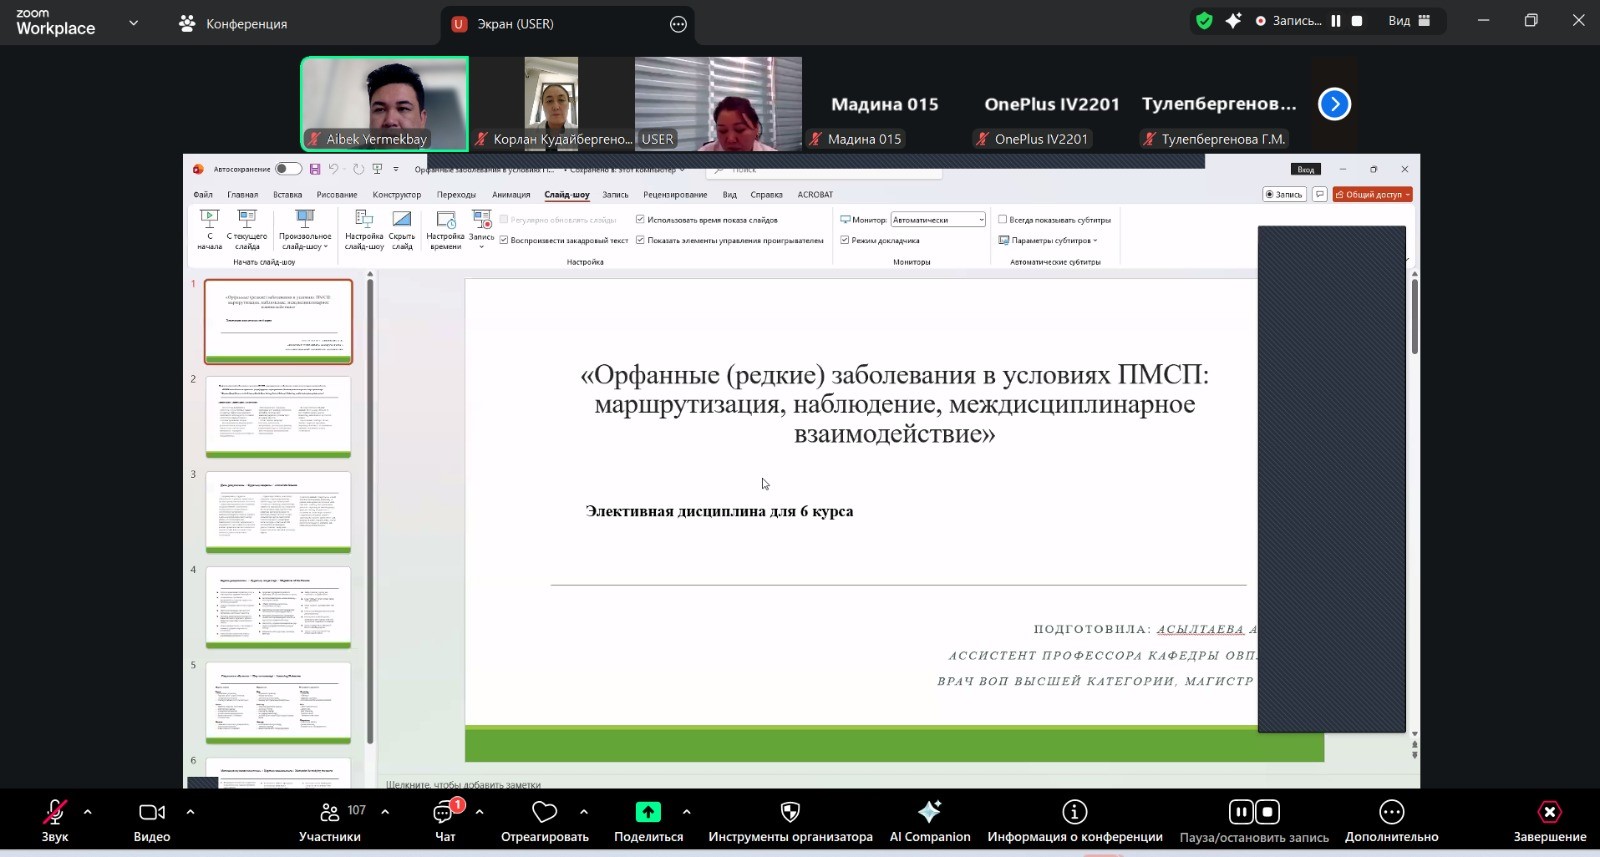Select slide 3 thumbnail in panel
The image size is (1600, 857).
pyautogui.click(x=278, y=511)
